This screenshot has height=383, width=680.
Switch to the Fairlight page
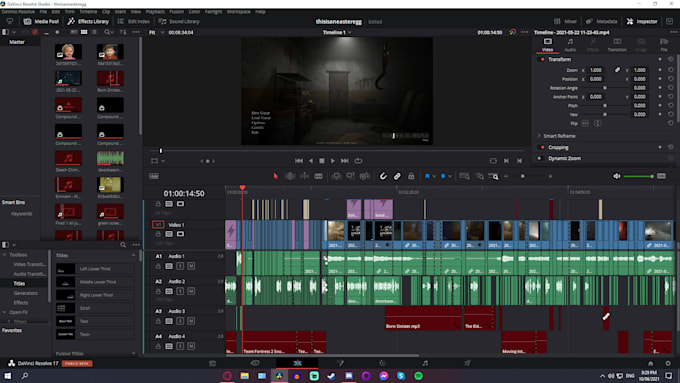point(425,363)
